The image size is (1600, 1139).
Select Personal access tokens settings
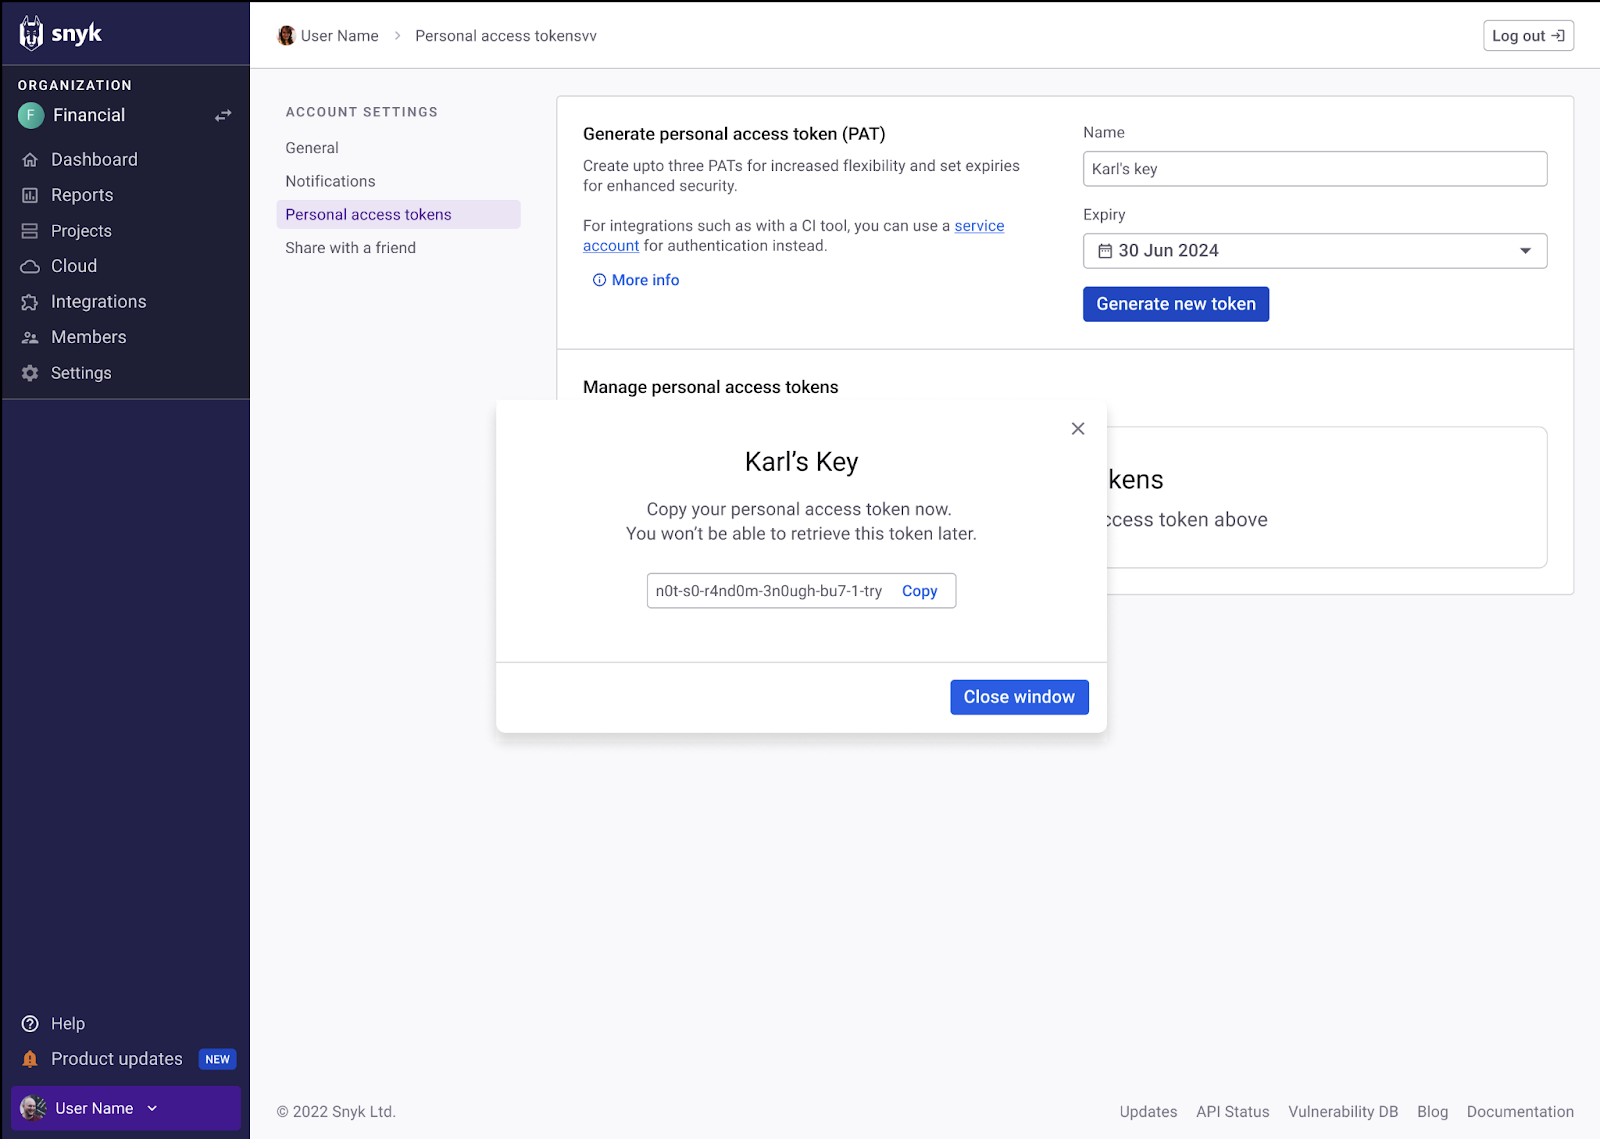point(398,214)
